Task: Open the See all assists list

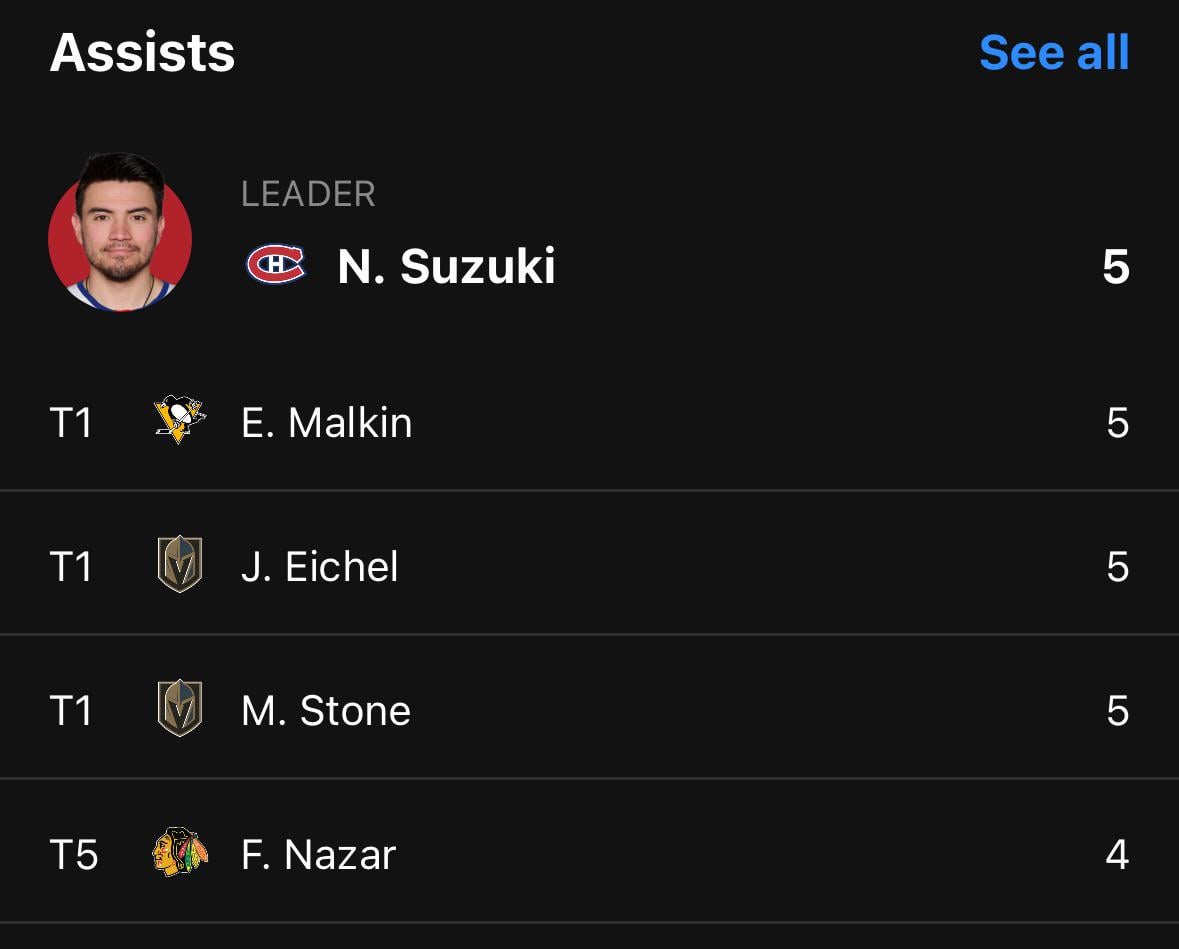Action: pyautogui.click(x=1055, y=53)
